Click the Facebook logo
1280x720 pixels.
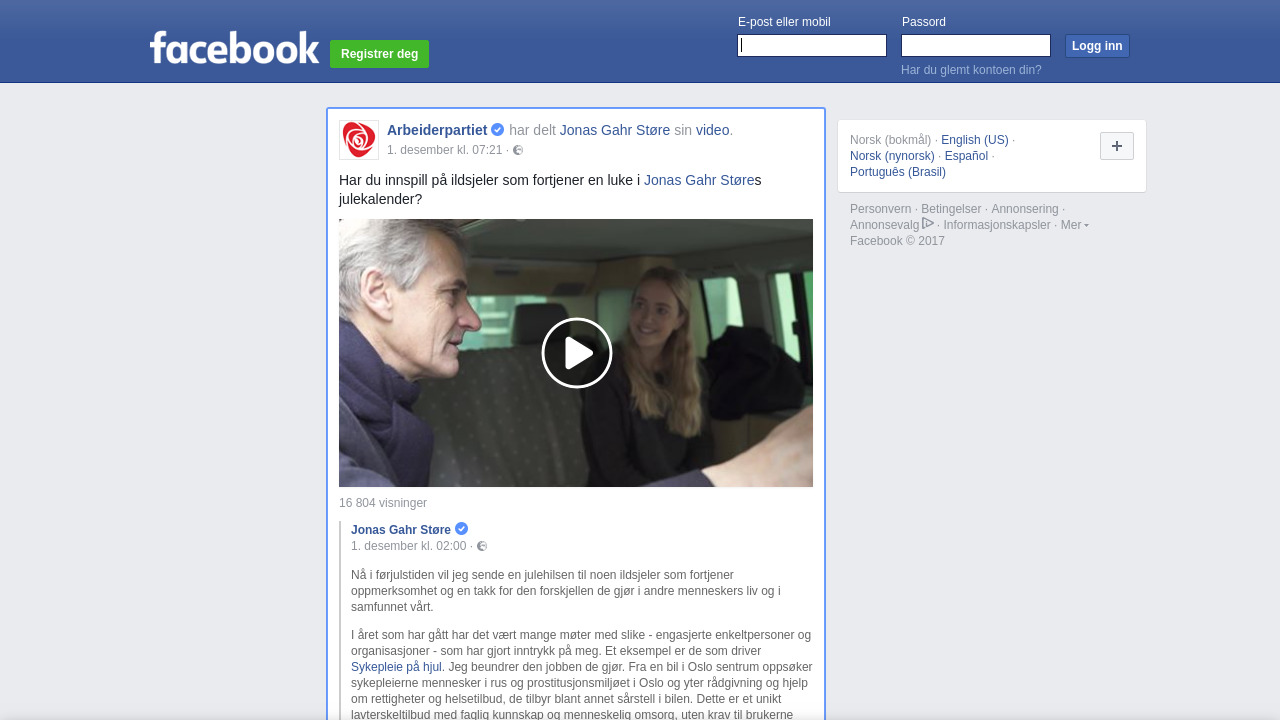[234, 47]
